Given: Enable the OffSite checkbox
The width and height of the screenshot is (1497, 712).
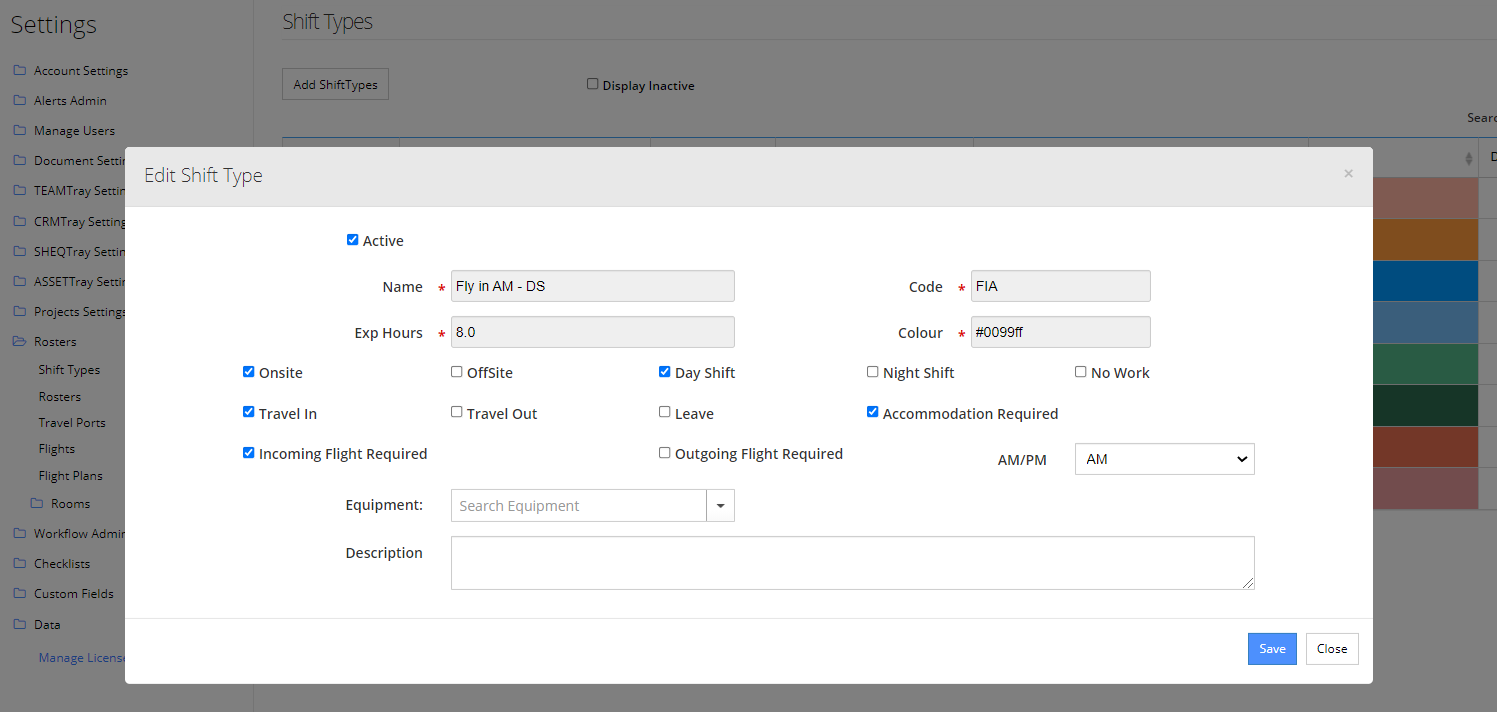Looking at the screenshot, I should click(456, 372).
